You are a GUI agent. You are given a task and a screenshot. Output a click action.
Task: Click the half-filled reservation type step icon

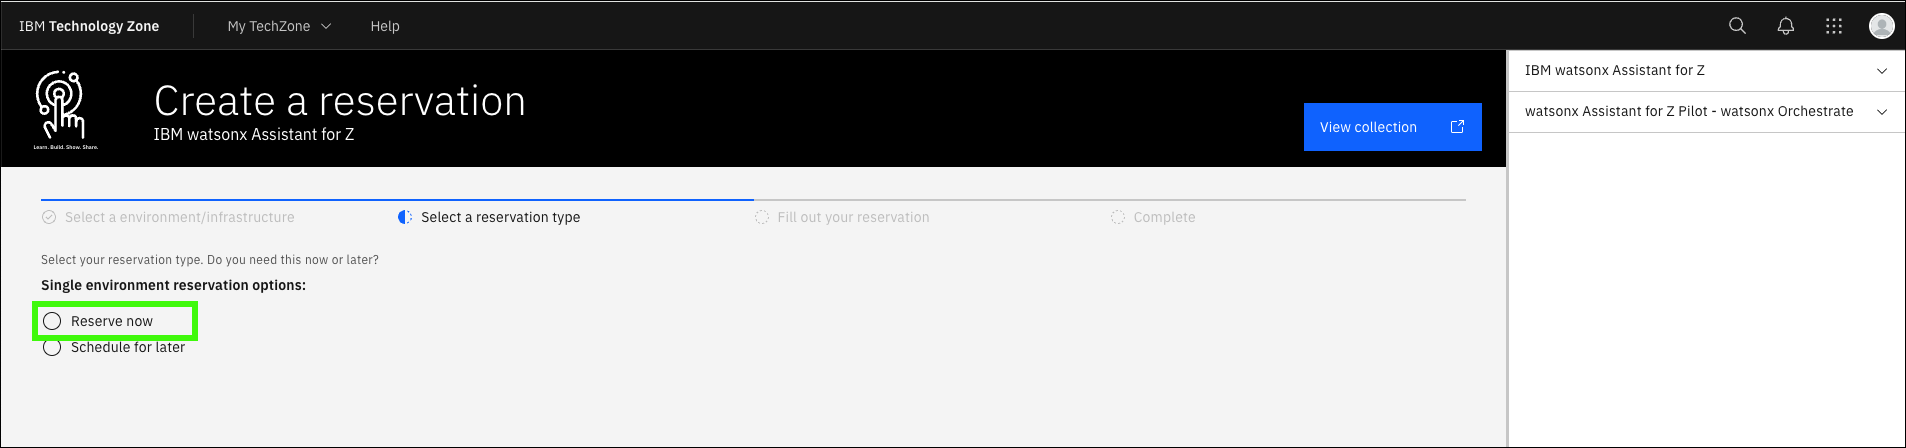tap(405, 217)
